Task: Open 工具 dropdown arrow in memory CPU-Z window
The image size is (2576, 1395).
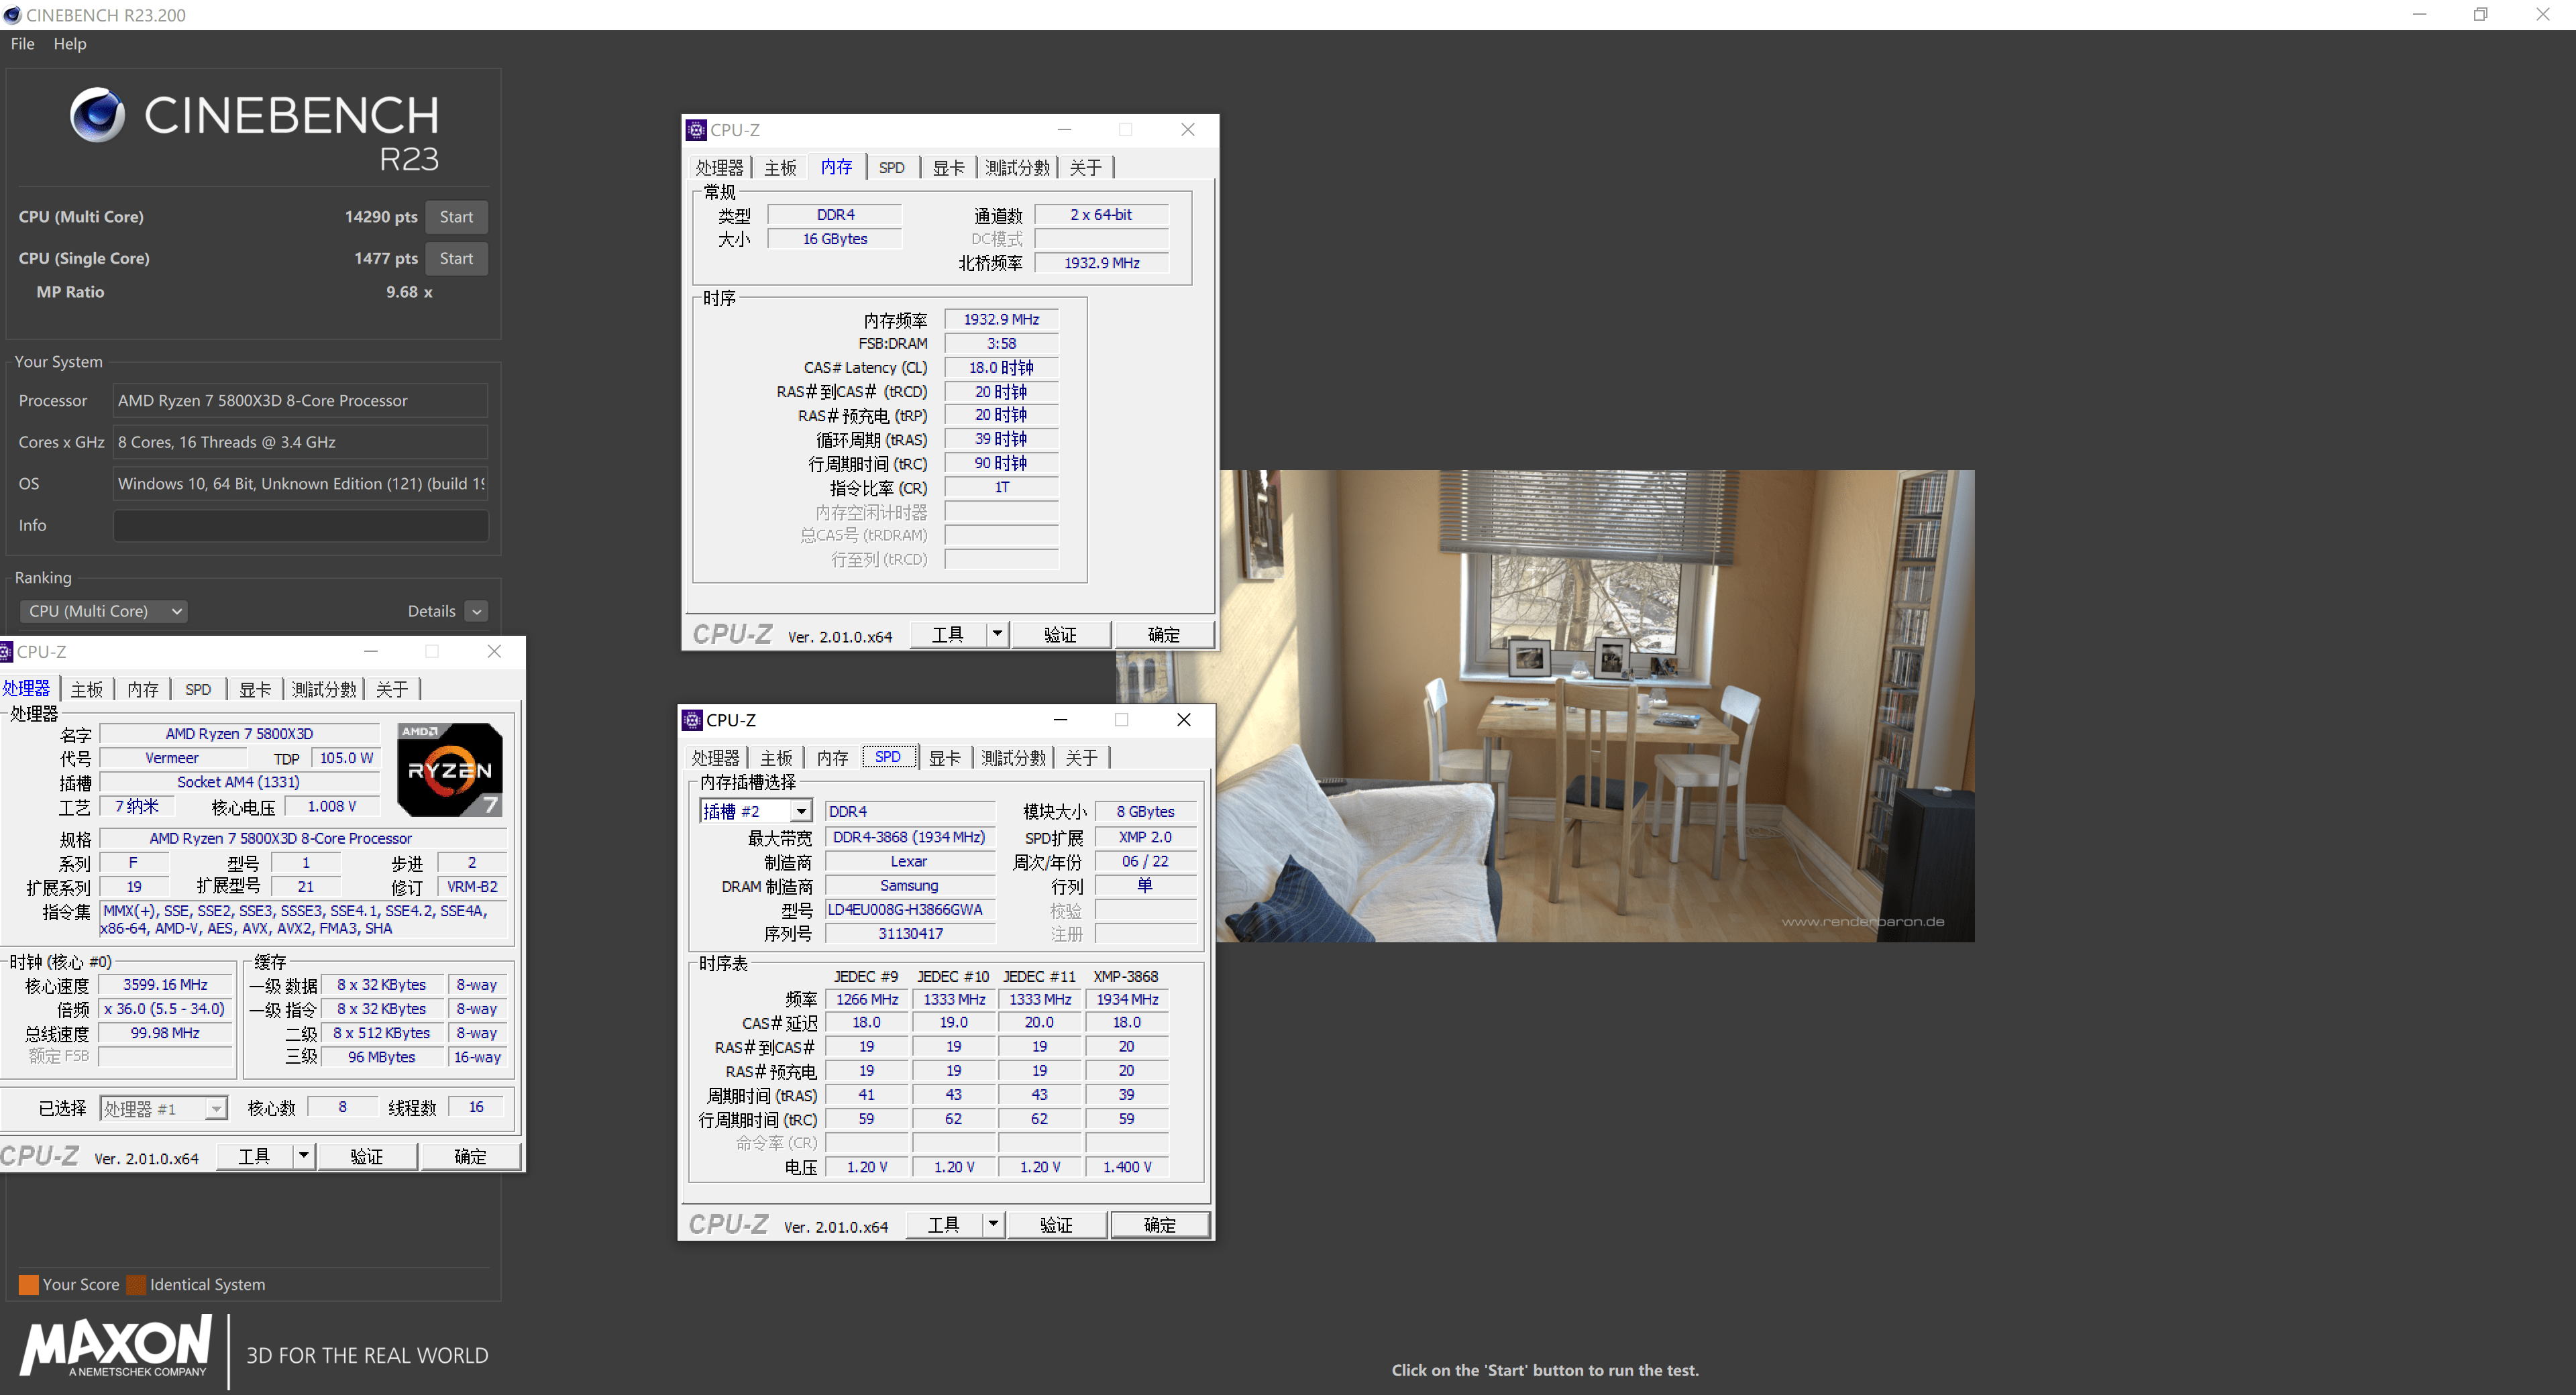Action: coord(997,635)
